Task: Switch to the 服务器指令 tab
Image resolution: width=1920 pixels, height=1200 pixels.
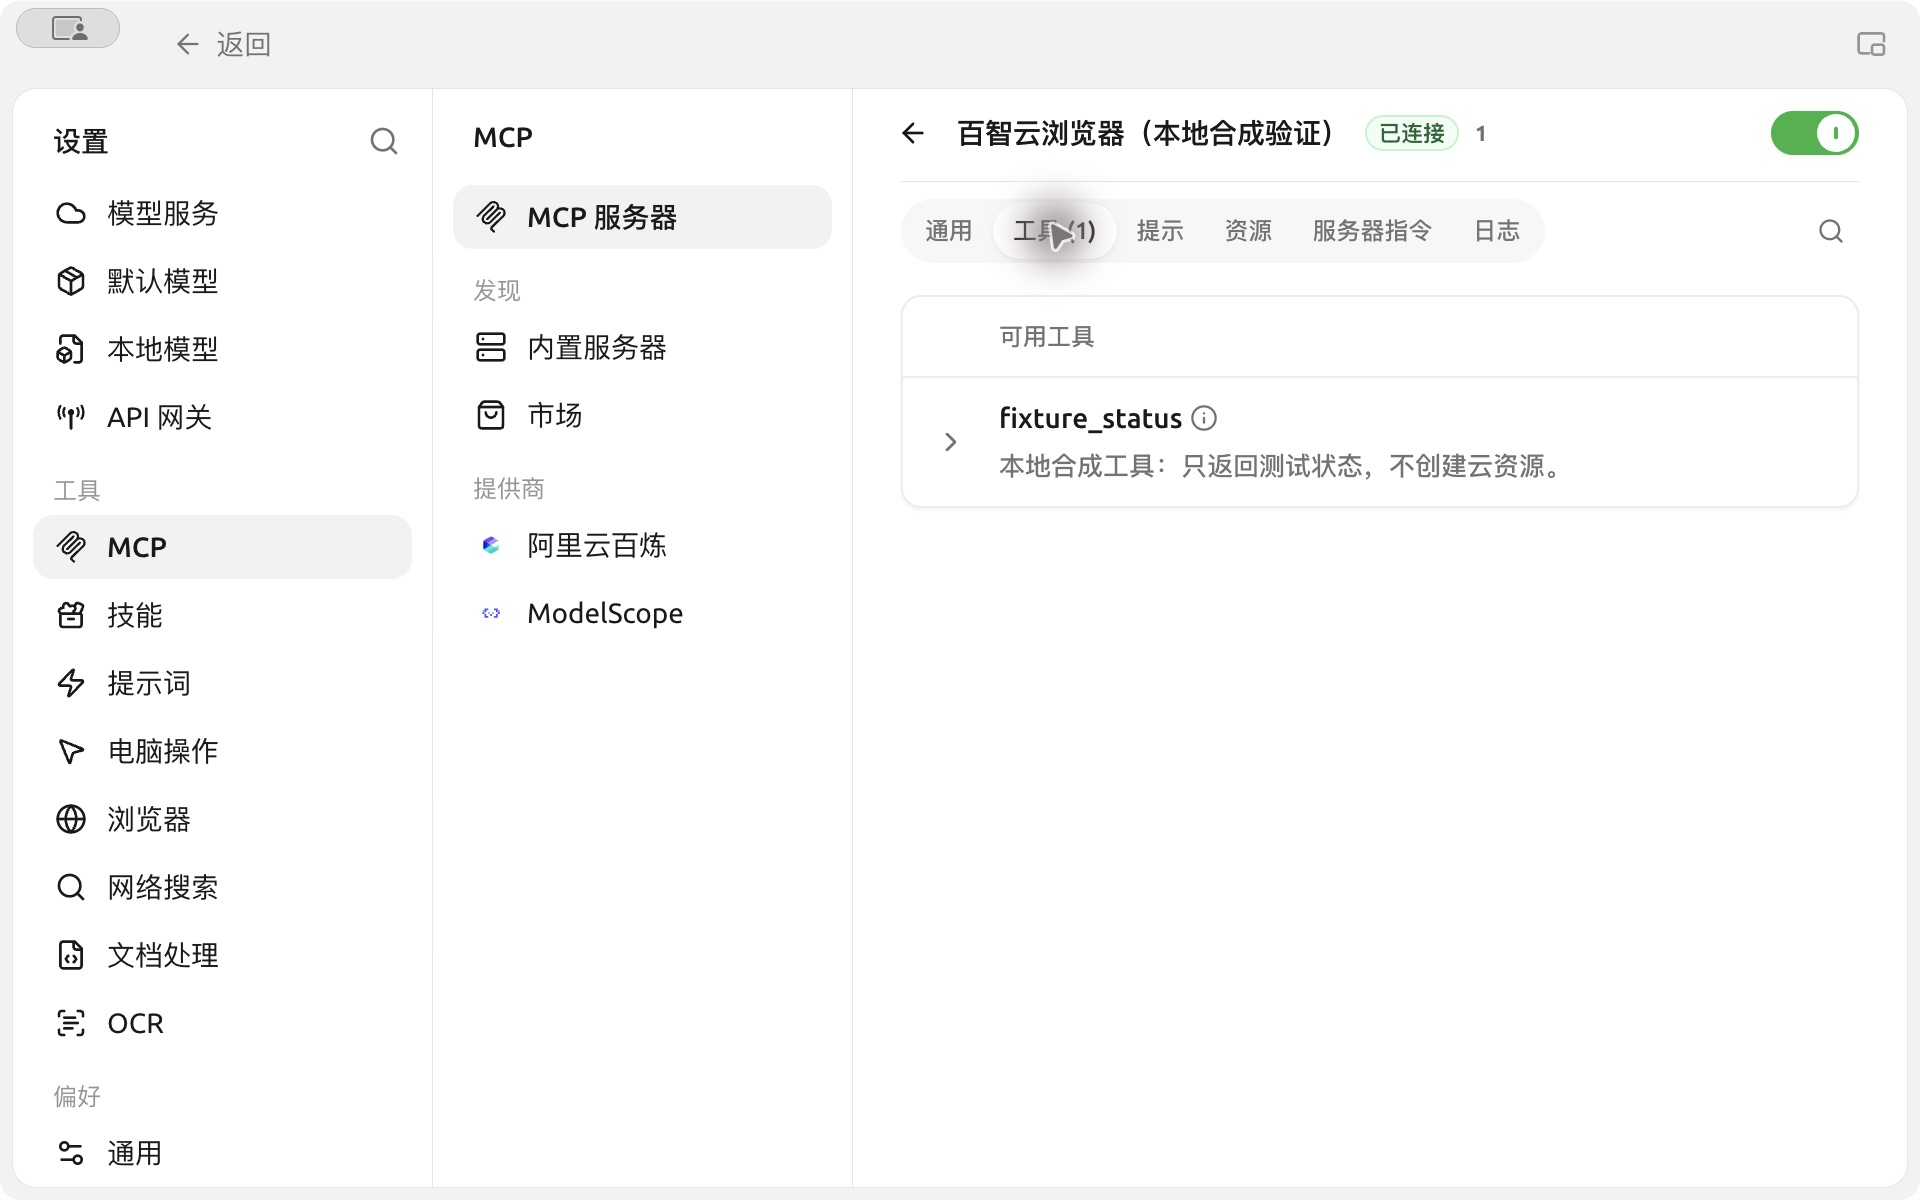Action: click(x=1372, y=231)
